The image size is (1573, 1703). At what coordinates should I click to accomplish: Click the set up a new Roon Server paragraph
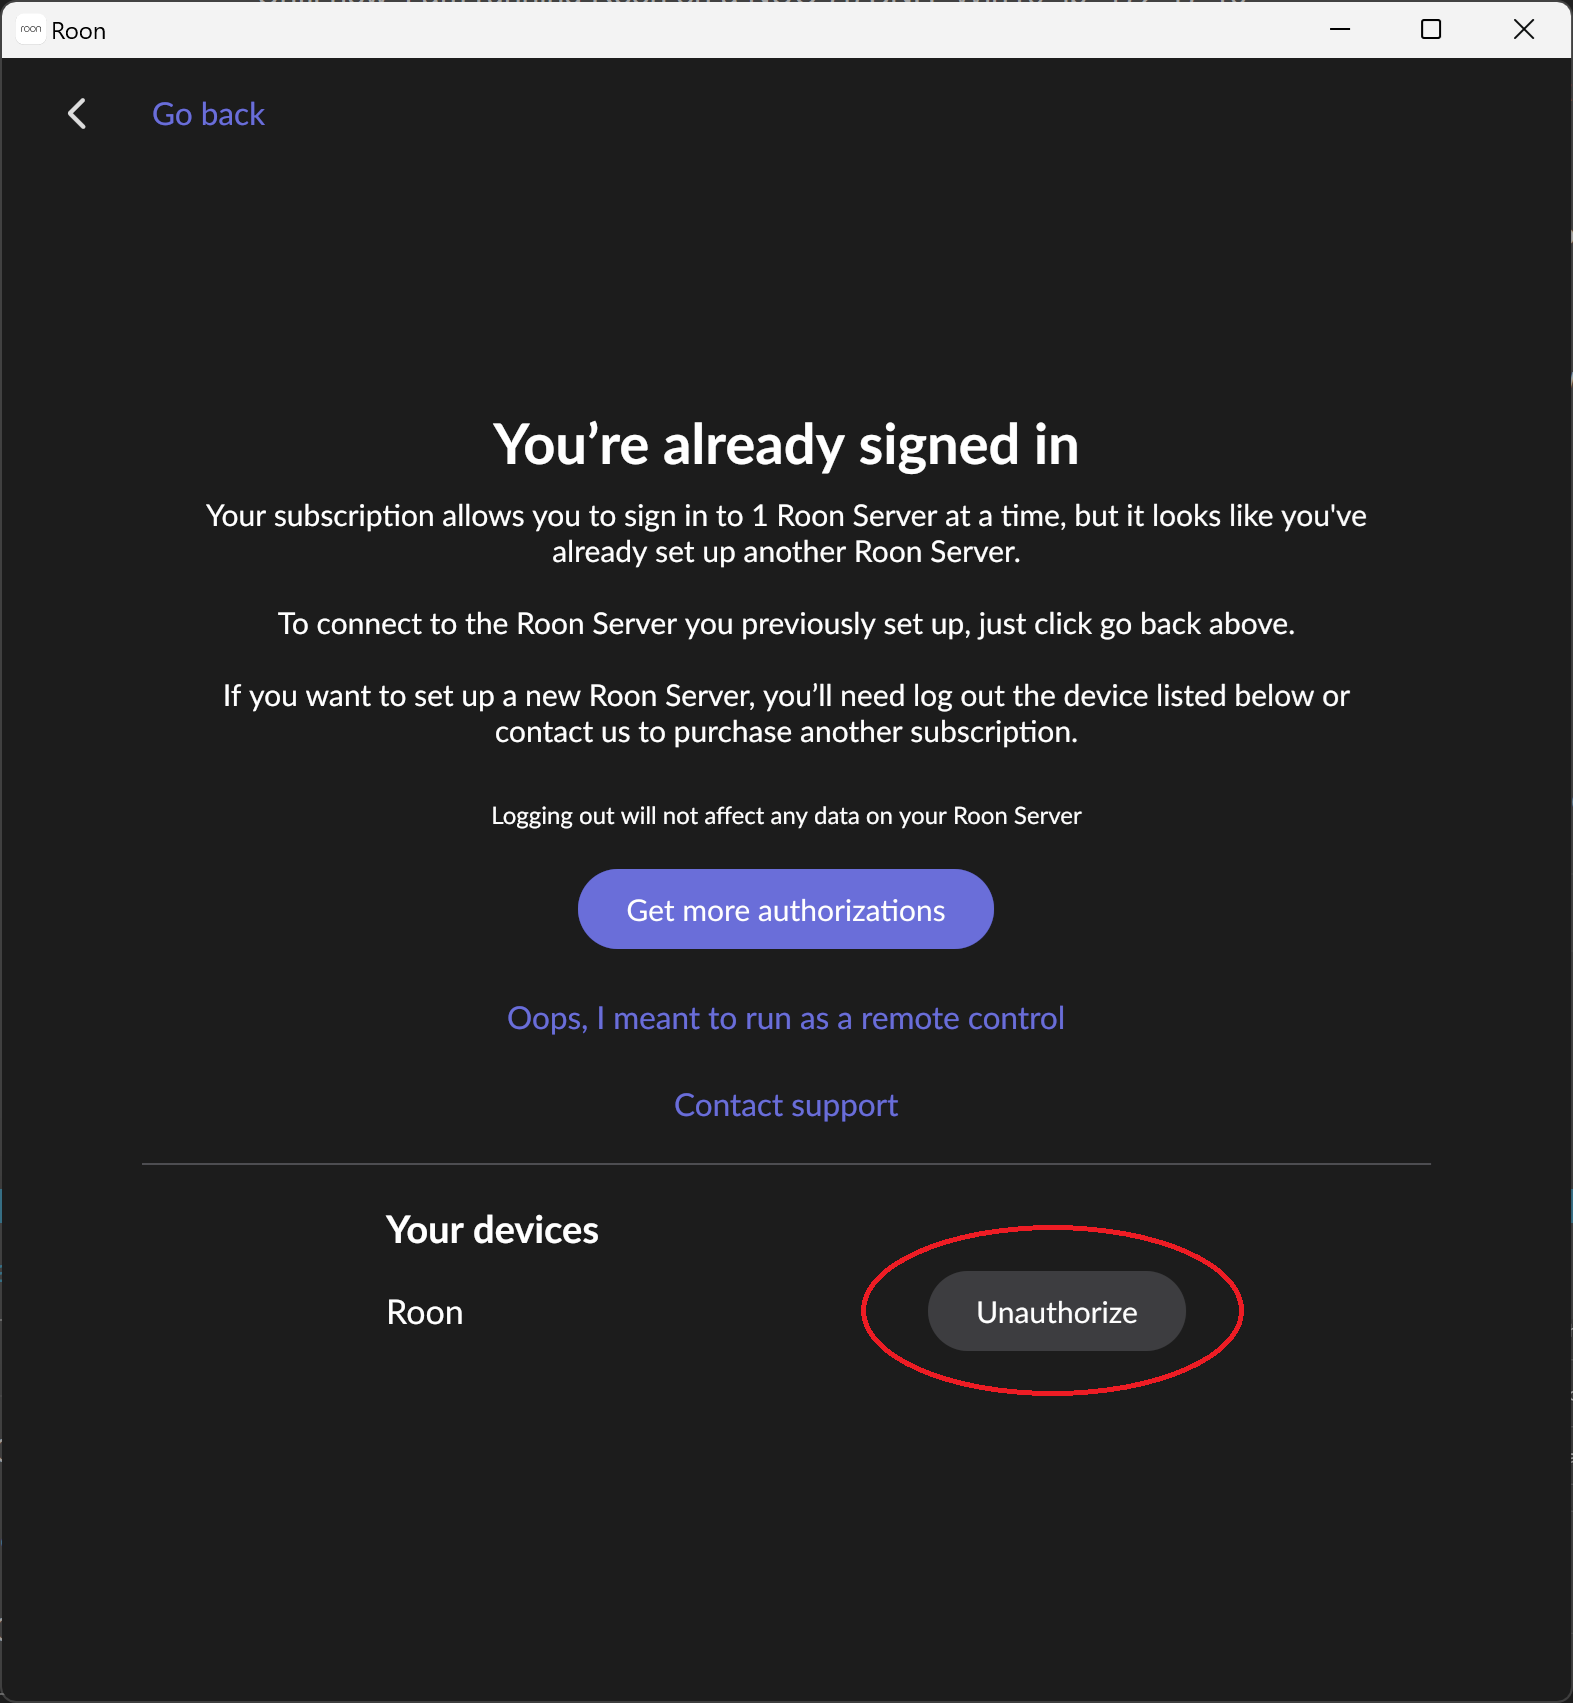point(786,713)
